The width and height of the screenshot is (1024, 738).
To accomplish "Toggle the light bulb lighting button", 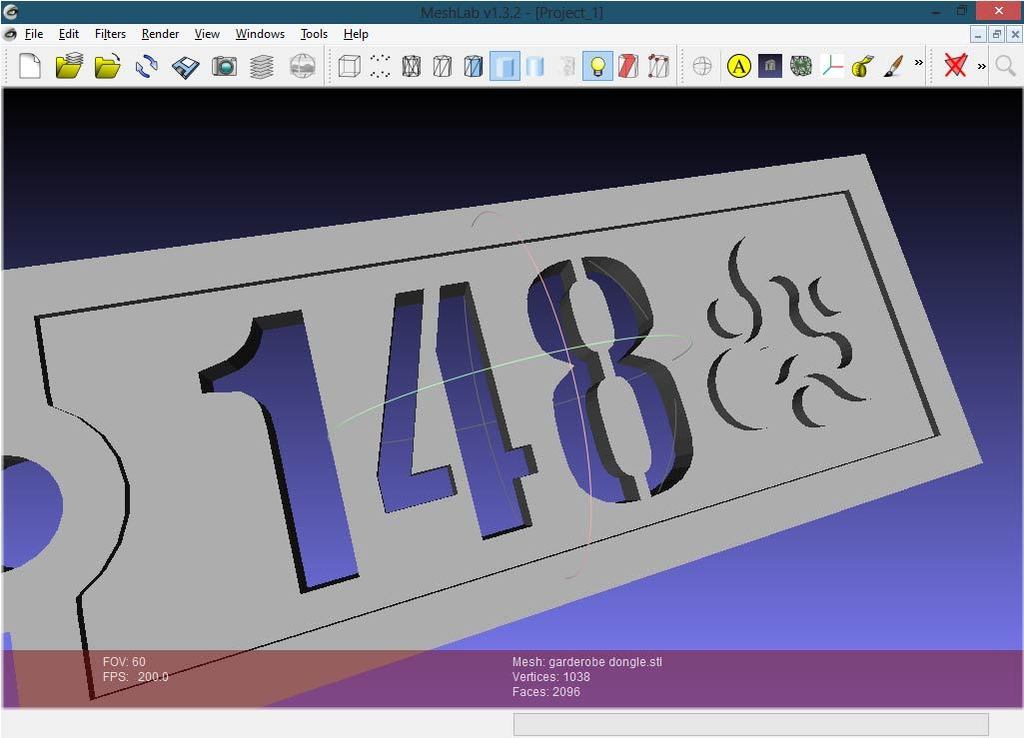I will tap(598, 67).
